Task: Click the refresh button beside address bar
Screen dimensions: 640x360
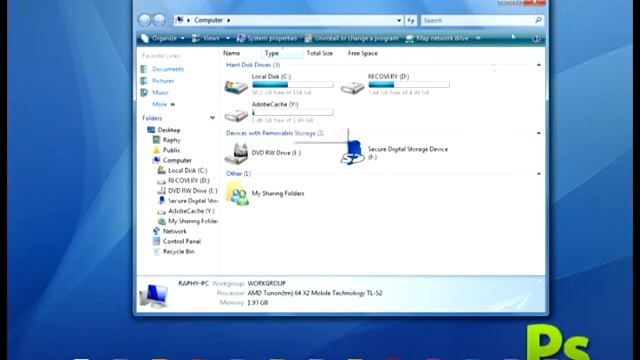Action: (411, 20)
